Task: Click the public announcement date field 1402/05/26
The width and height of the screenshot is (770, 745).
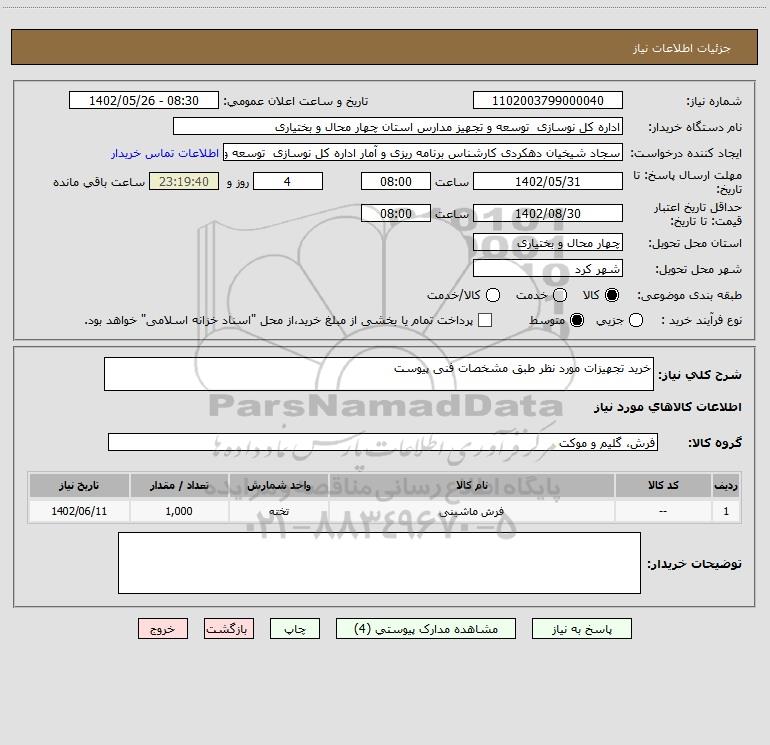Action: [x=144, y=101]
